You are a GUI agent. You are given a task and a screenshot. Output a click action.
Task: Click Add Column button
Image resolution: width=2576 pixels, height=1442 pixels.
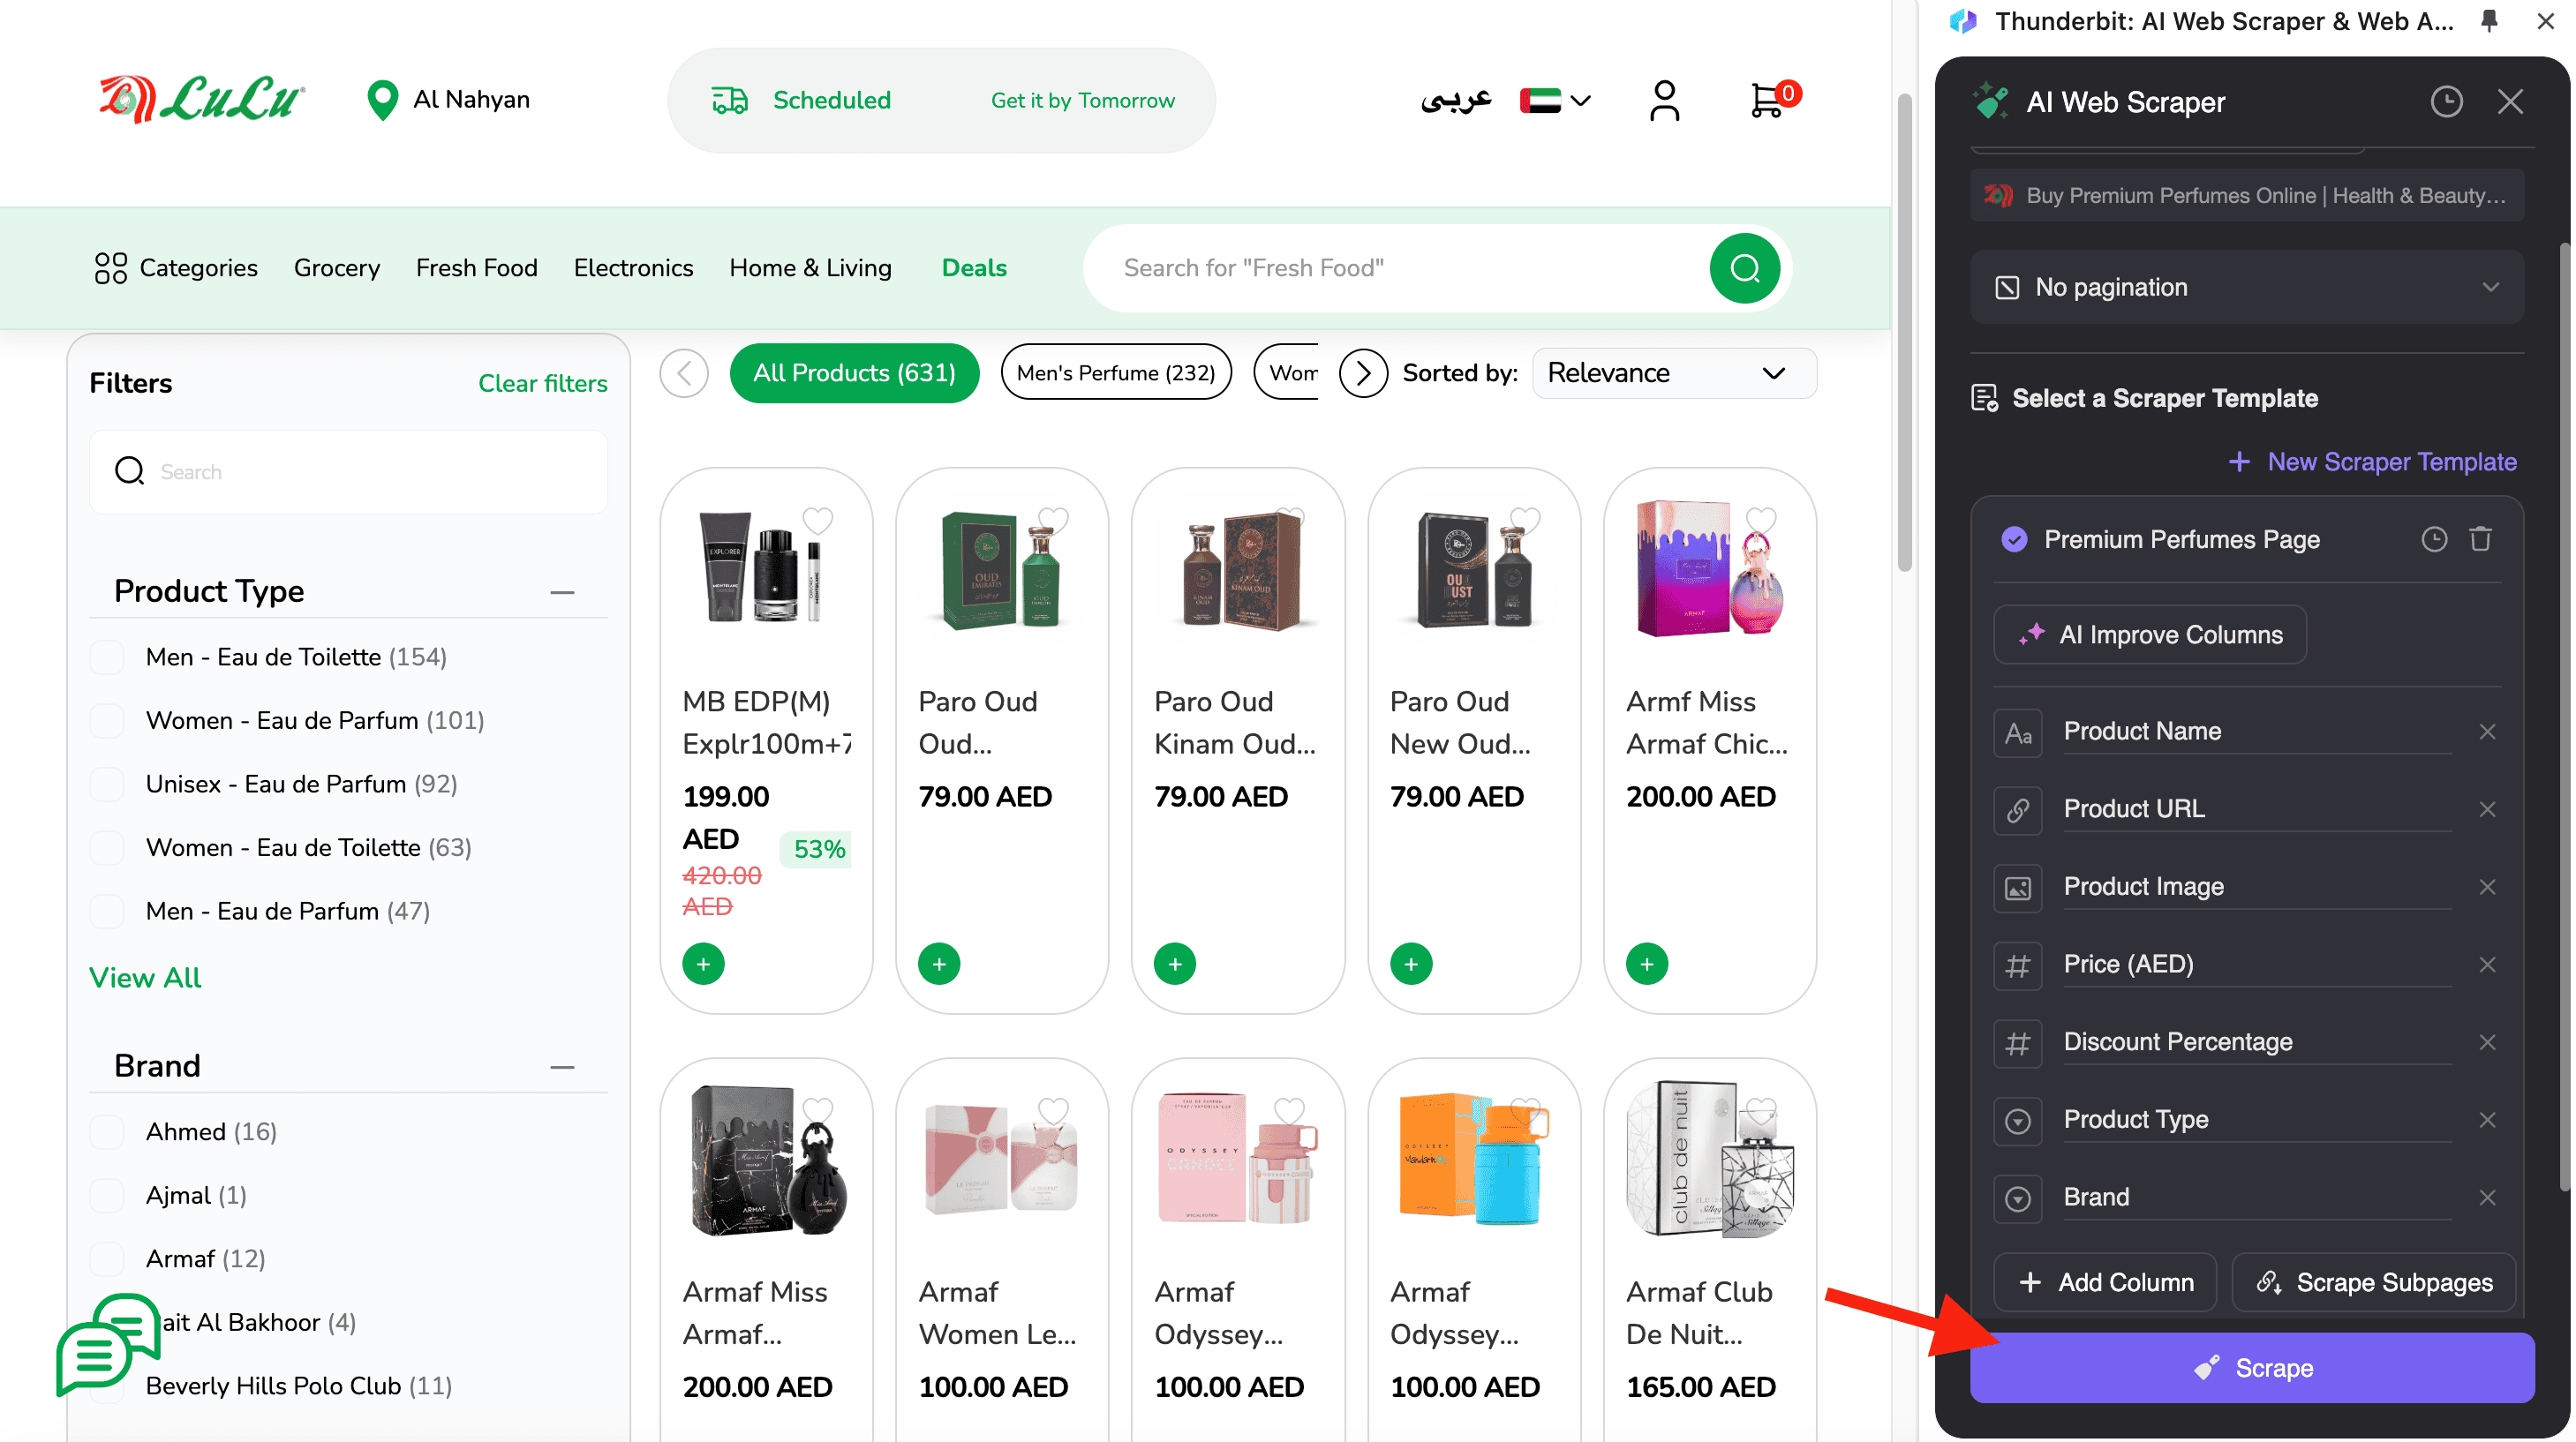(2105, 1282)
